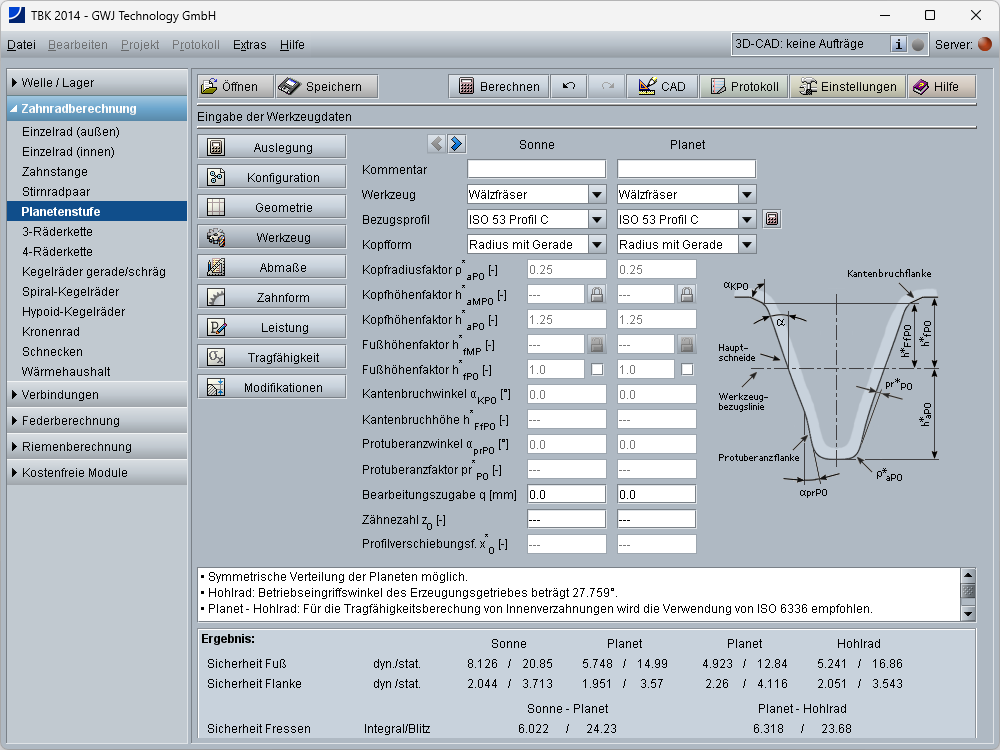The width and height of the screenshot is (1000, 750).
Task: Open calculator icon beside Planet Bezugsprofil
Action: (x=771, y=219)
